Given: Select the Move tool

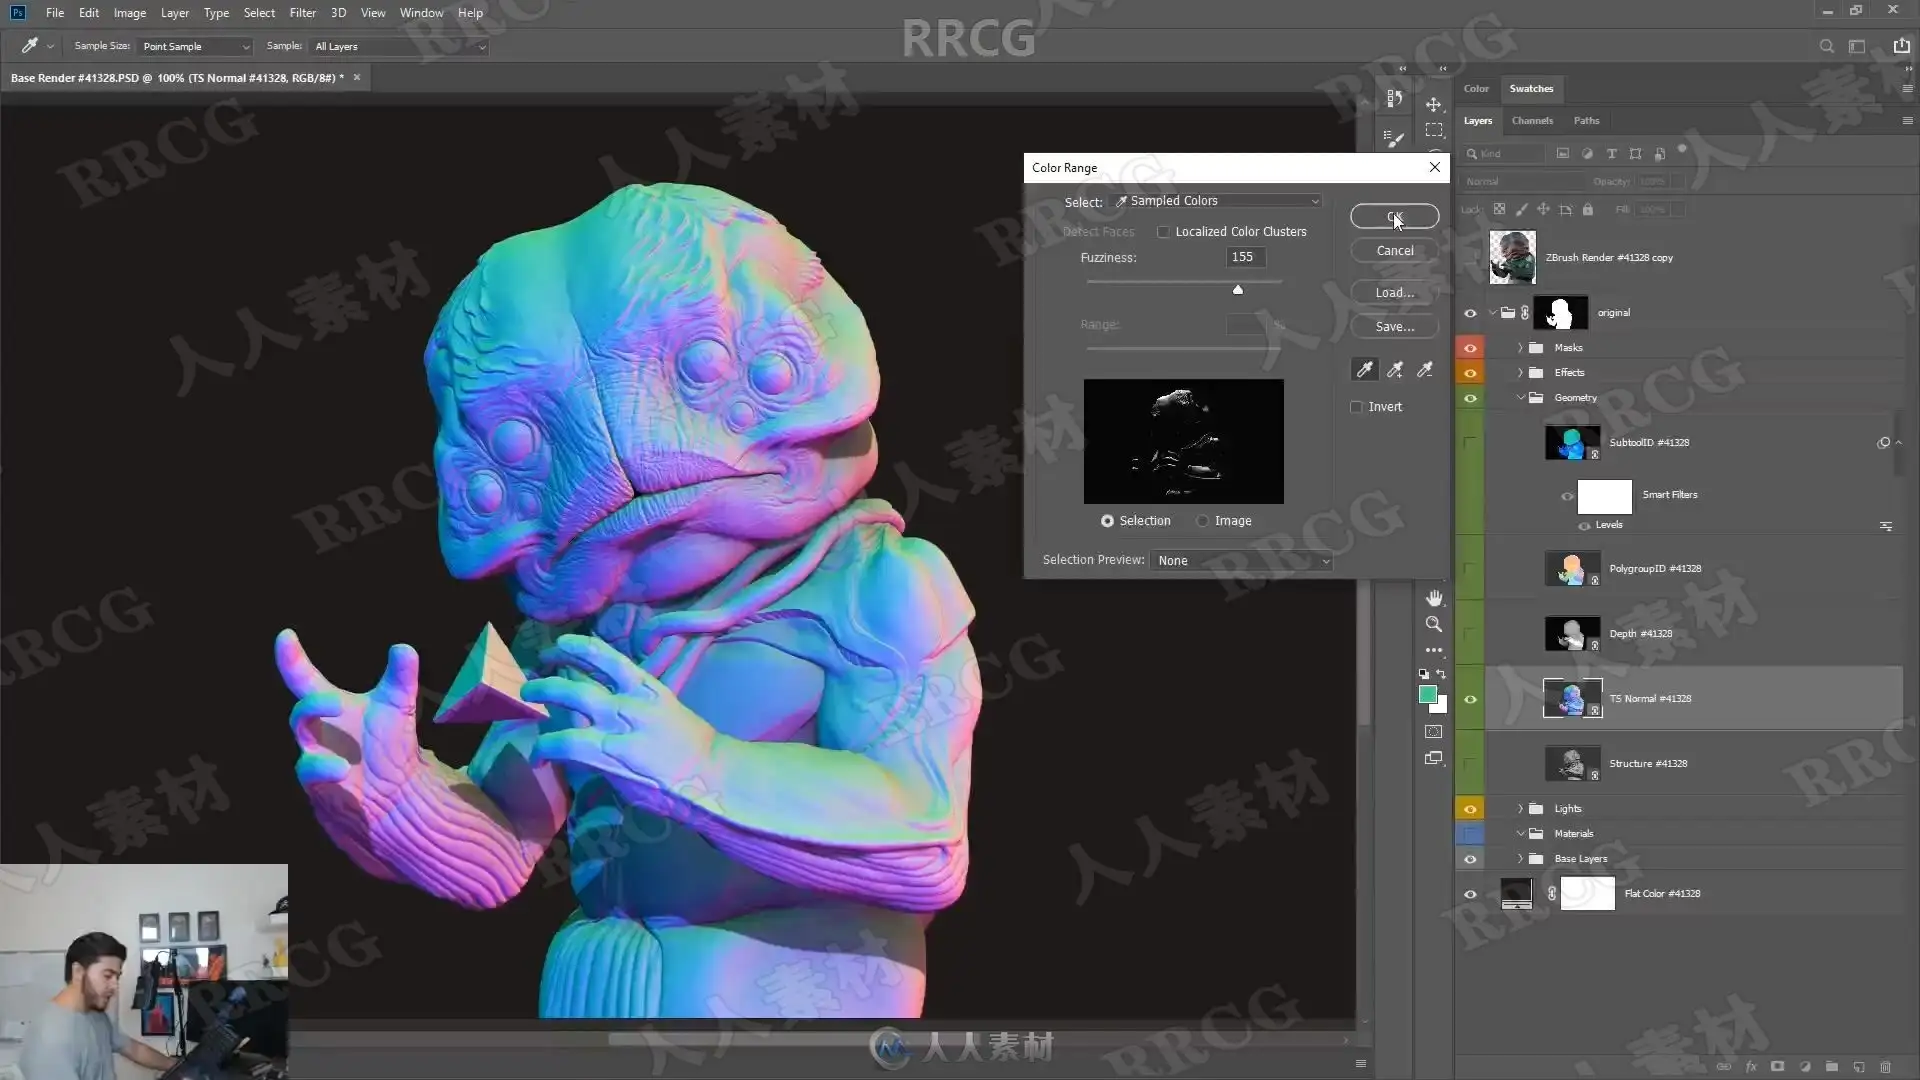Looking at the screenshot, I should click(x=1434, y=104).
